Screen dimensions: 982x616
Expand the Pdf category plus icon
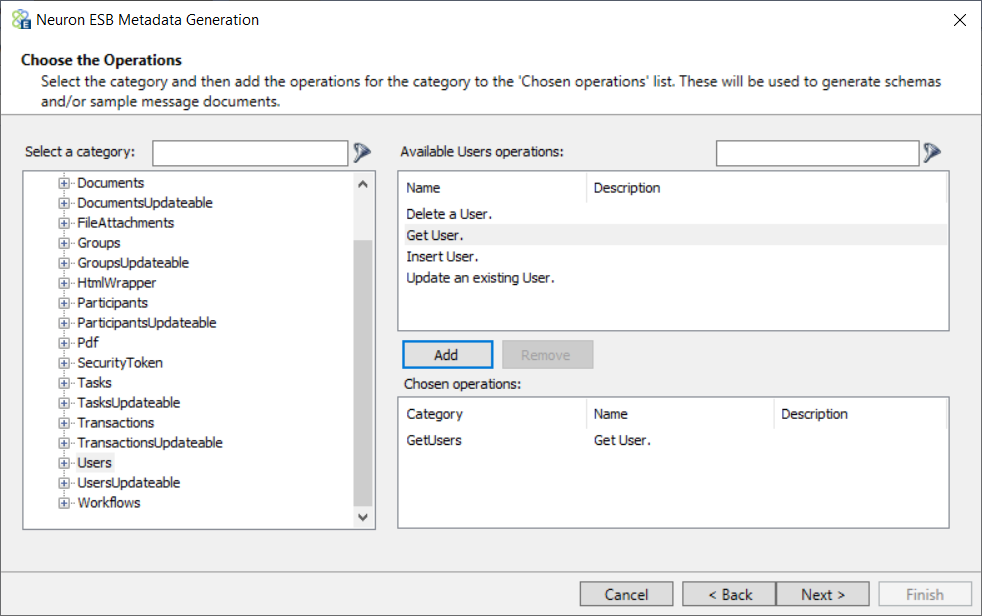(x=64, y=342)
